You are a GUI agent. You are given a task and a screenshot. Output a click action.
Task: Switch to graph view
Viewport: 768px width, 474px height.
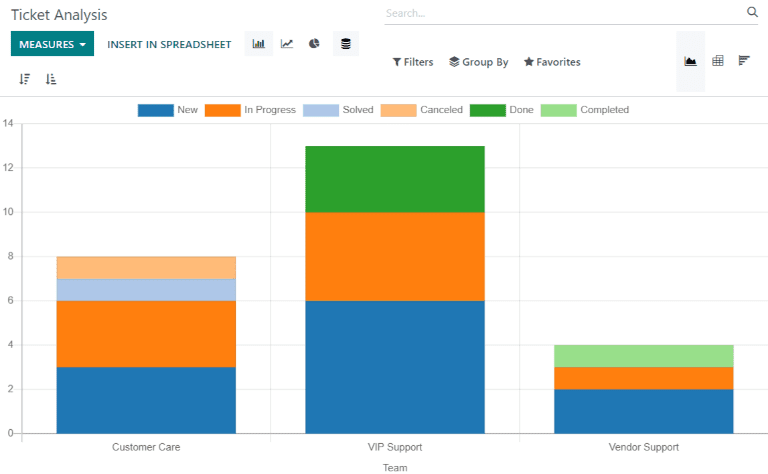tap(690, 61)
